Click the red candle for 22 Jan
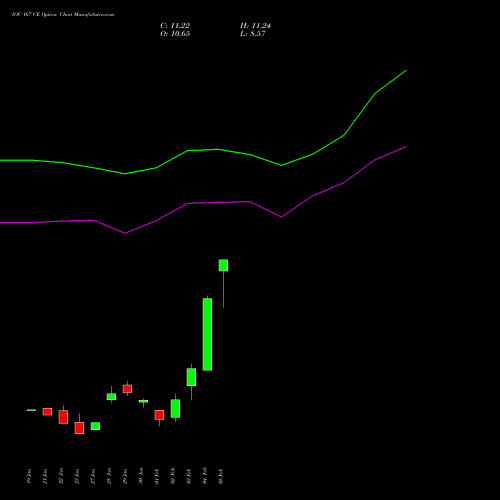The width and height of the screenshot is (500, 500). click(x=63, y=417)
